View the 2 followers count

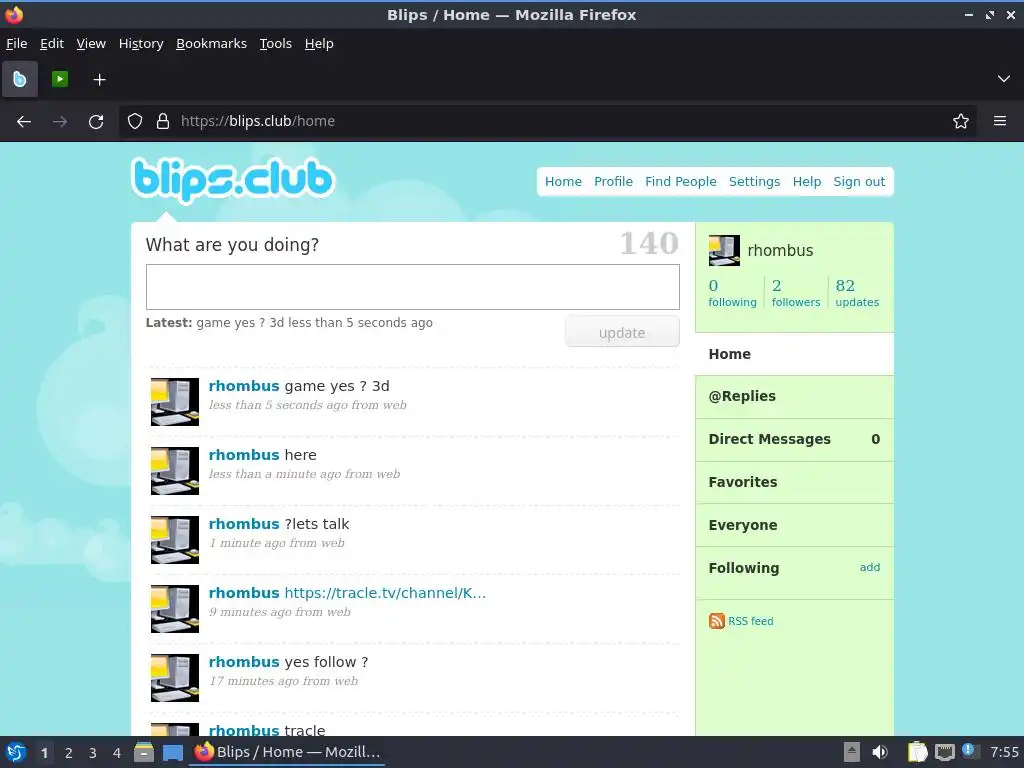coord(795,293)
